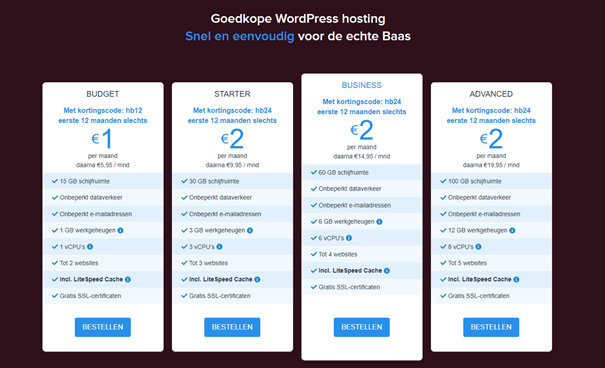Click info icon beside Budget 1 vCPU's
605x368 pixels.
click(x=90, y=246)
